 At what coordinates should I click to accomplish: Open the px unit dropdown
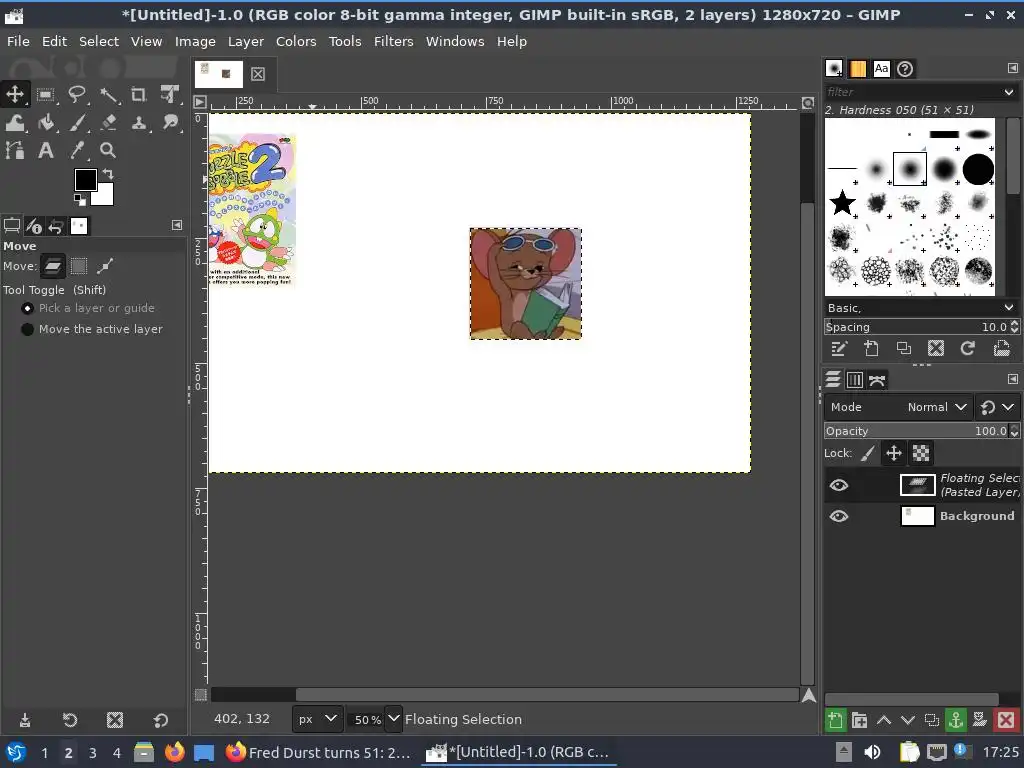317,719
